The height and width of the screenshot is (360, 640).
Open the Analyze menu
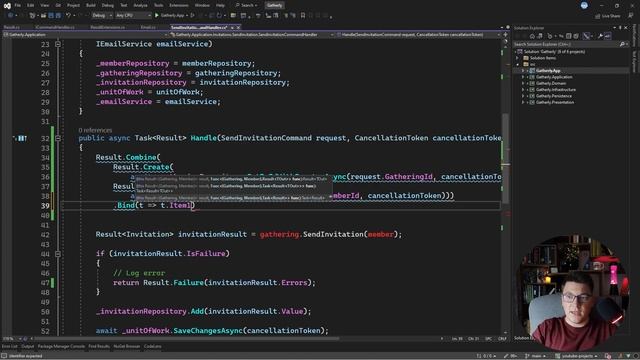(140, 5)
